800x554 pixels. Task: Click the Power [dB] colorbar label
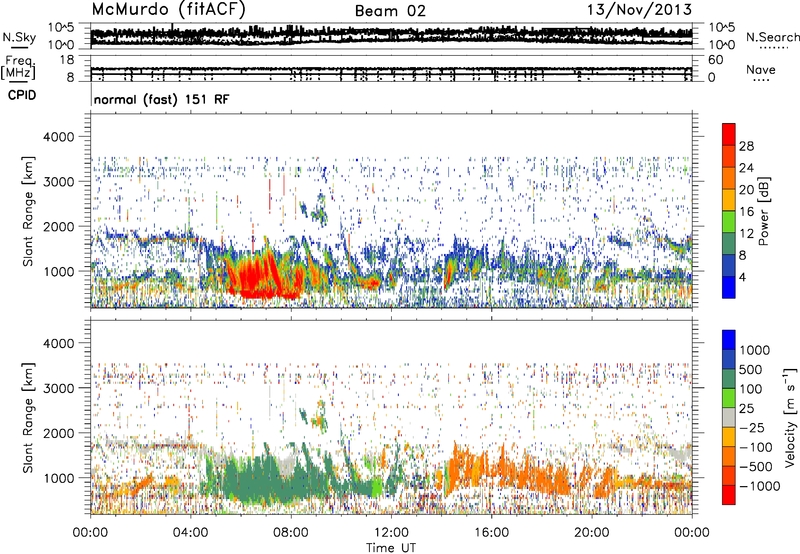[x=764, y=211]
